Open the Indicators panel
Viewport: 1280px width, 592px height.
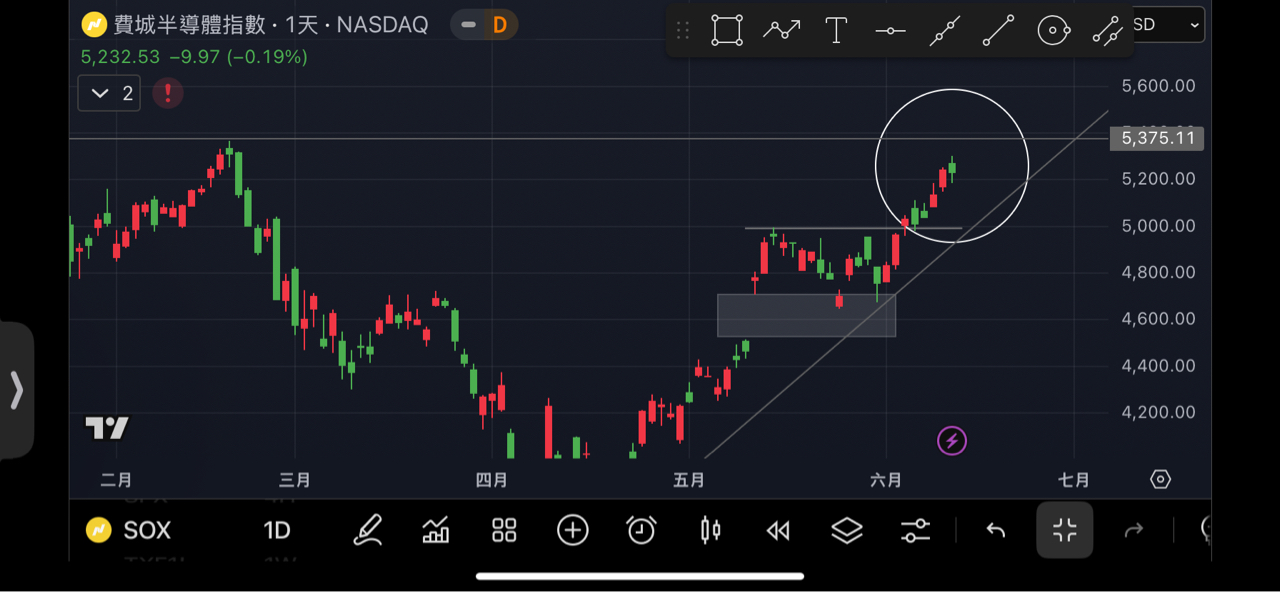(436, 530)
